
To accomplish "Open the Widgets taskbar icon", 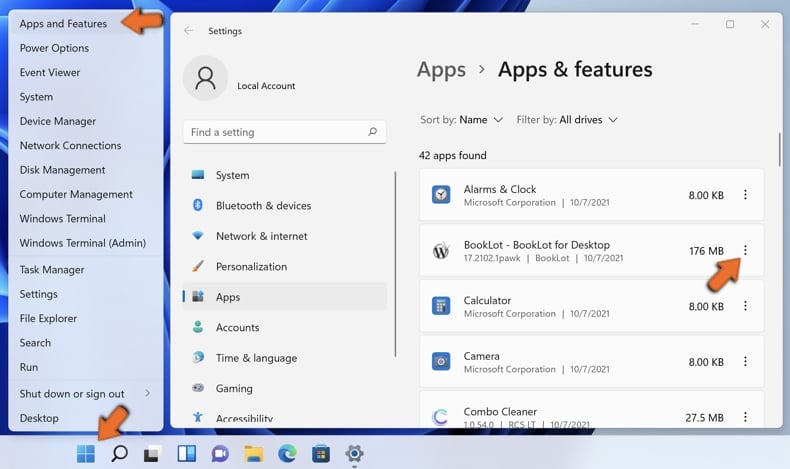I will tap(186, 454).
